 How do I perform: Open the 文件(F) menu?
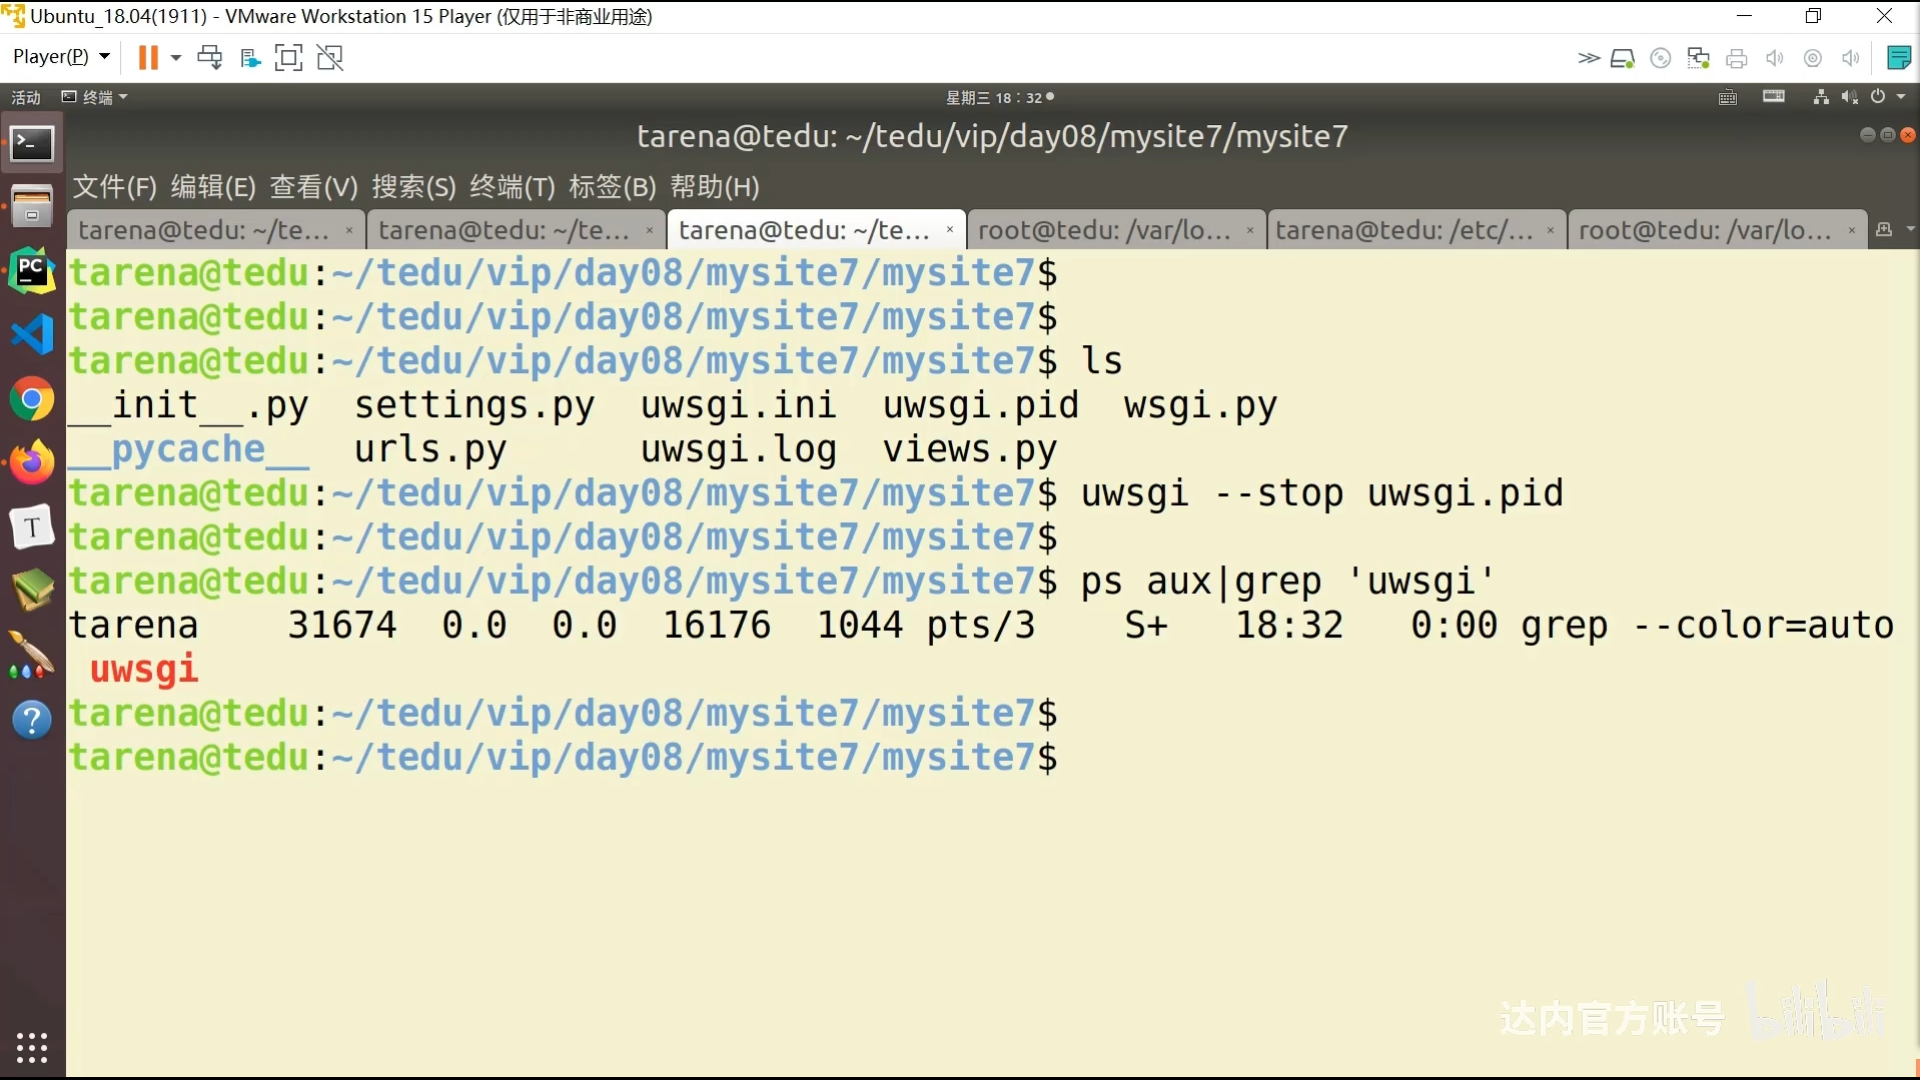[115, 186]
